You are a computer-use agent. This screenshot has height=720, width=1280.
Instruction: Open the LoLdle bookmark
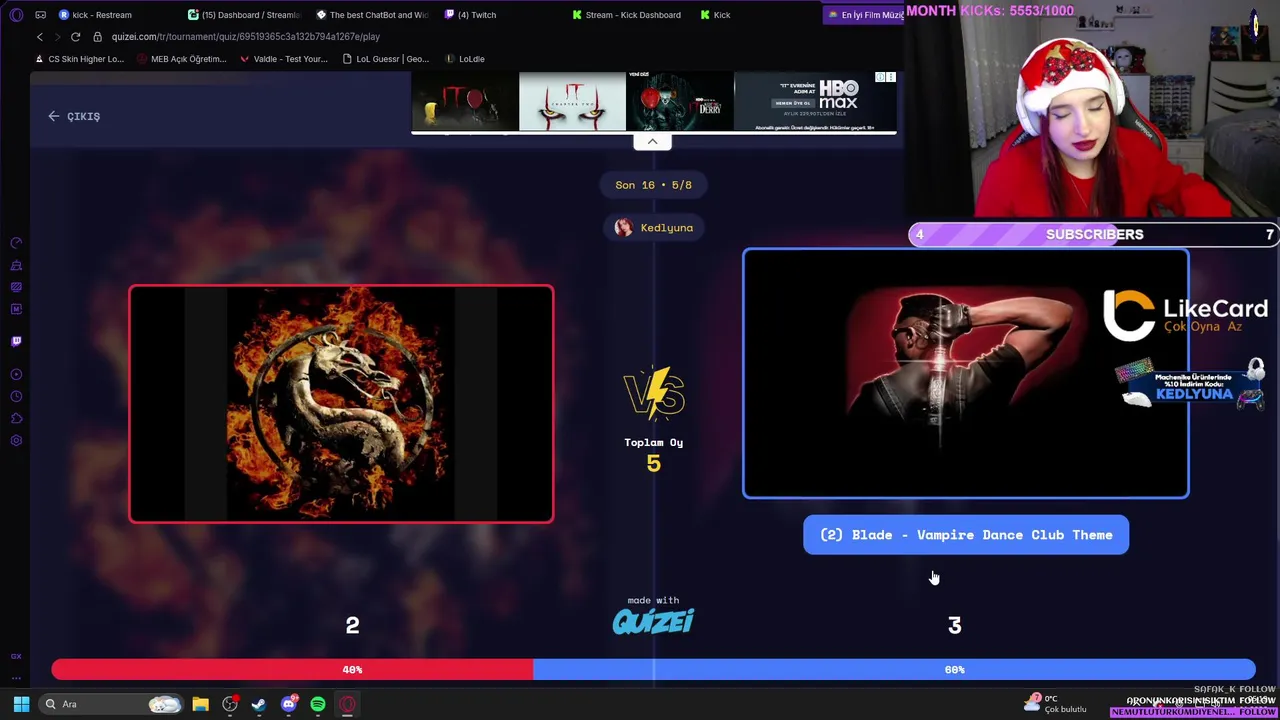[464, 59]
